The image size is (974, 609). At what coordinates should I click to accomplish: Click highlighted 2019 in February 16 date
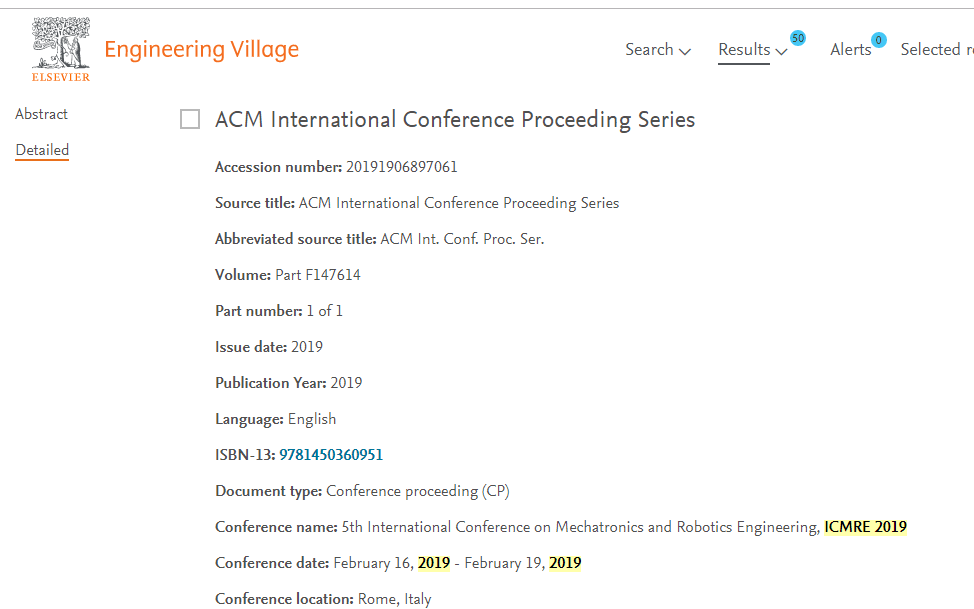tap(434, 563)
